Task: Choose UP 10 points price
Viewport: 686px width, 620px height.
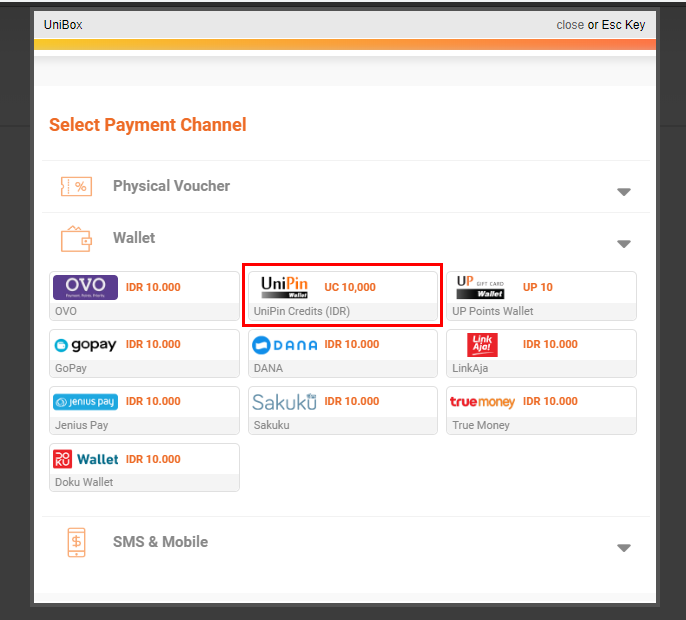Action: [x=538, y=287]
